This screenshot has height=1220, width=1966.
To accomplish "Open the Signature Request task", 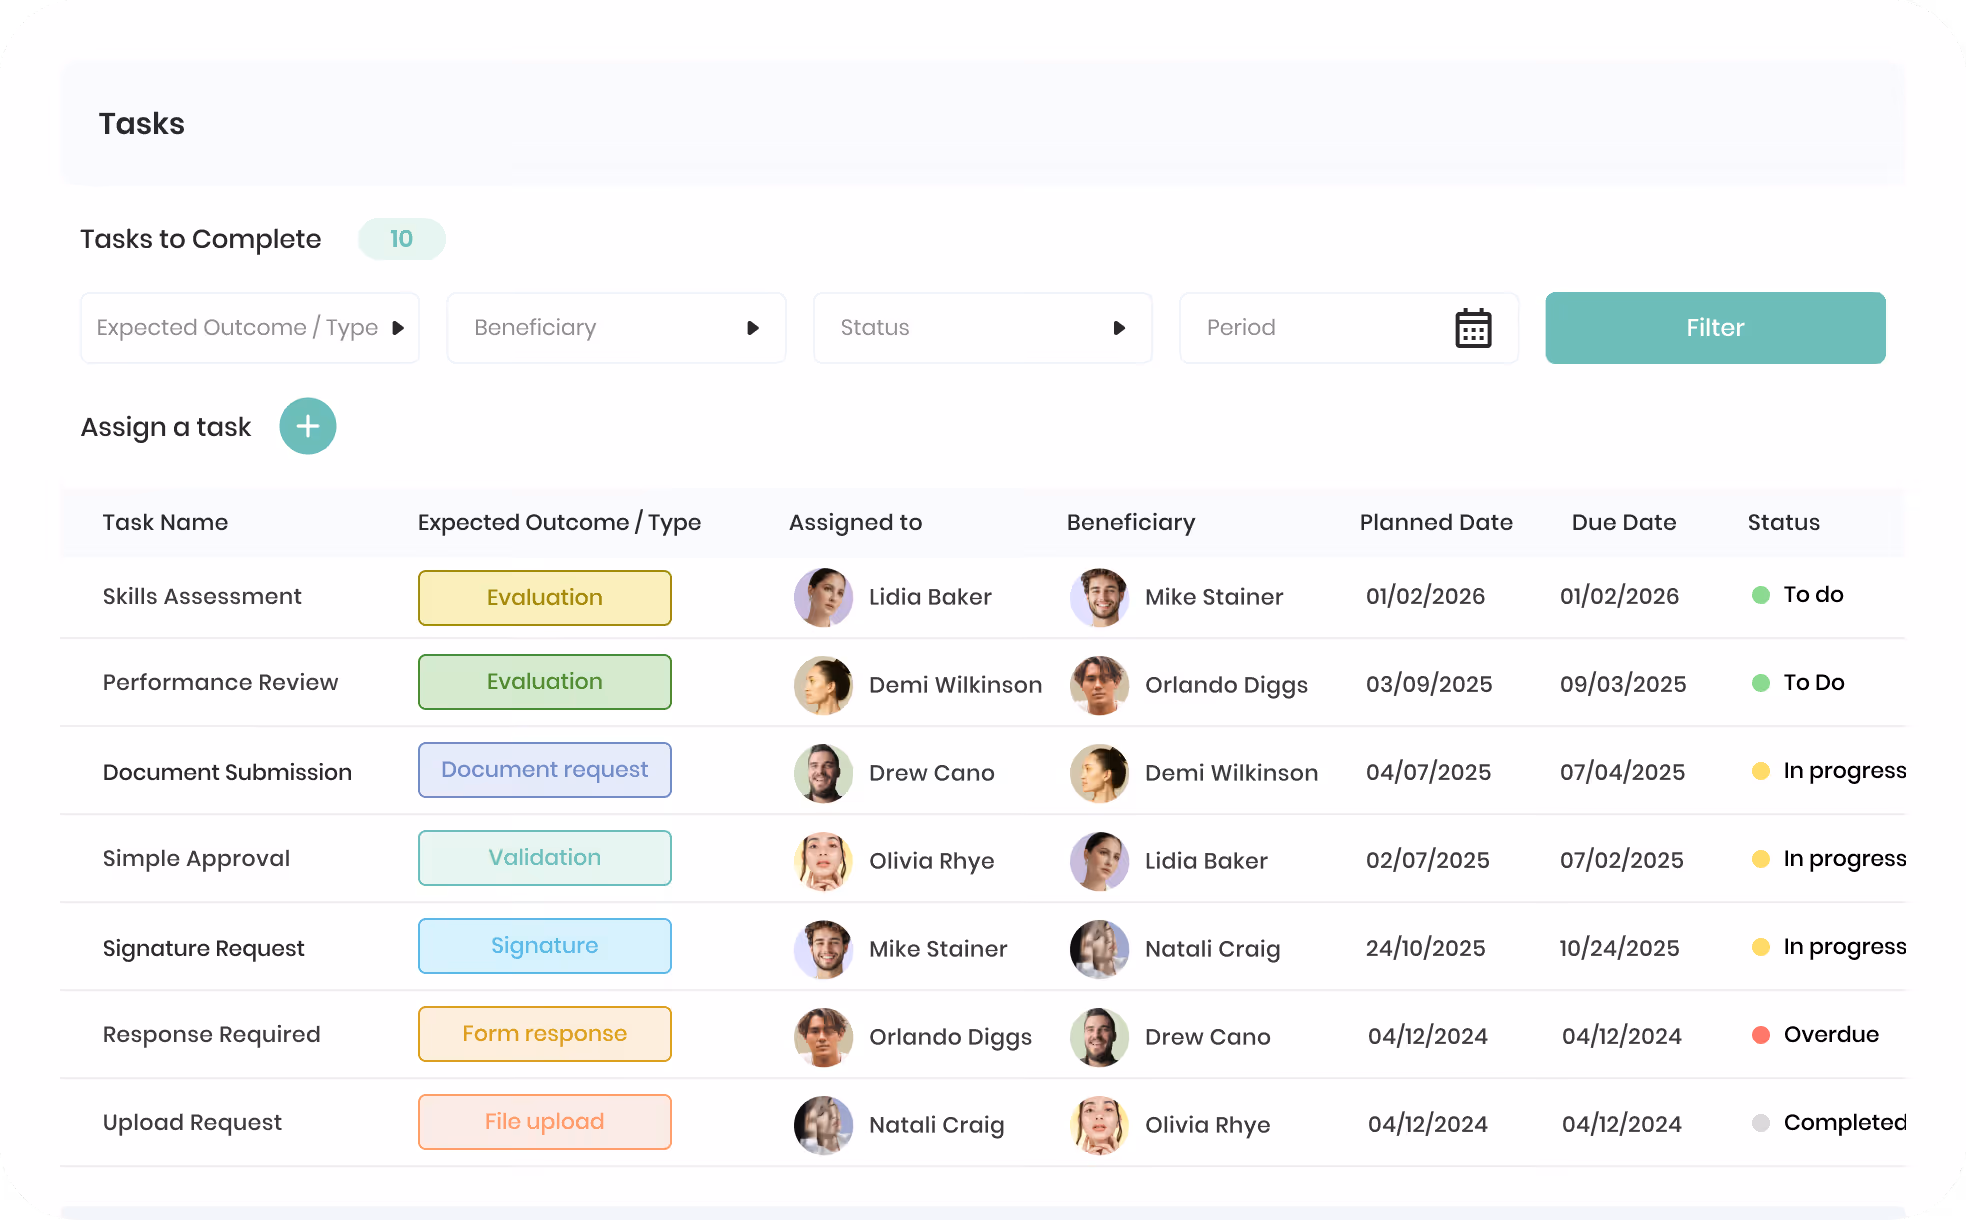I will [x=203, y=949].
